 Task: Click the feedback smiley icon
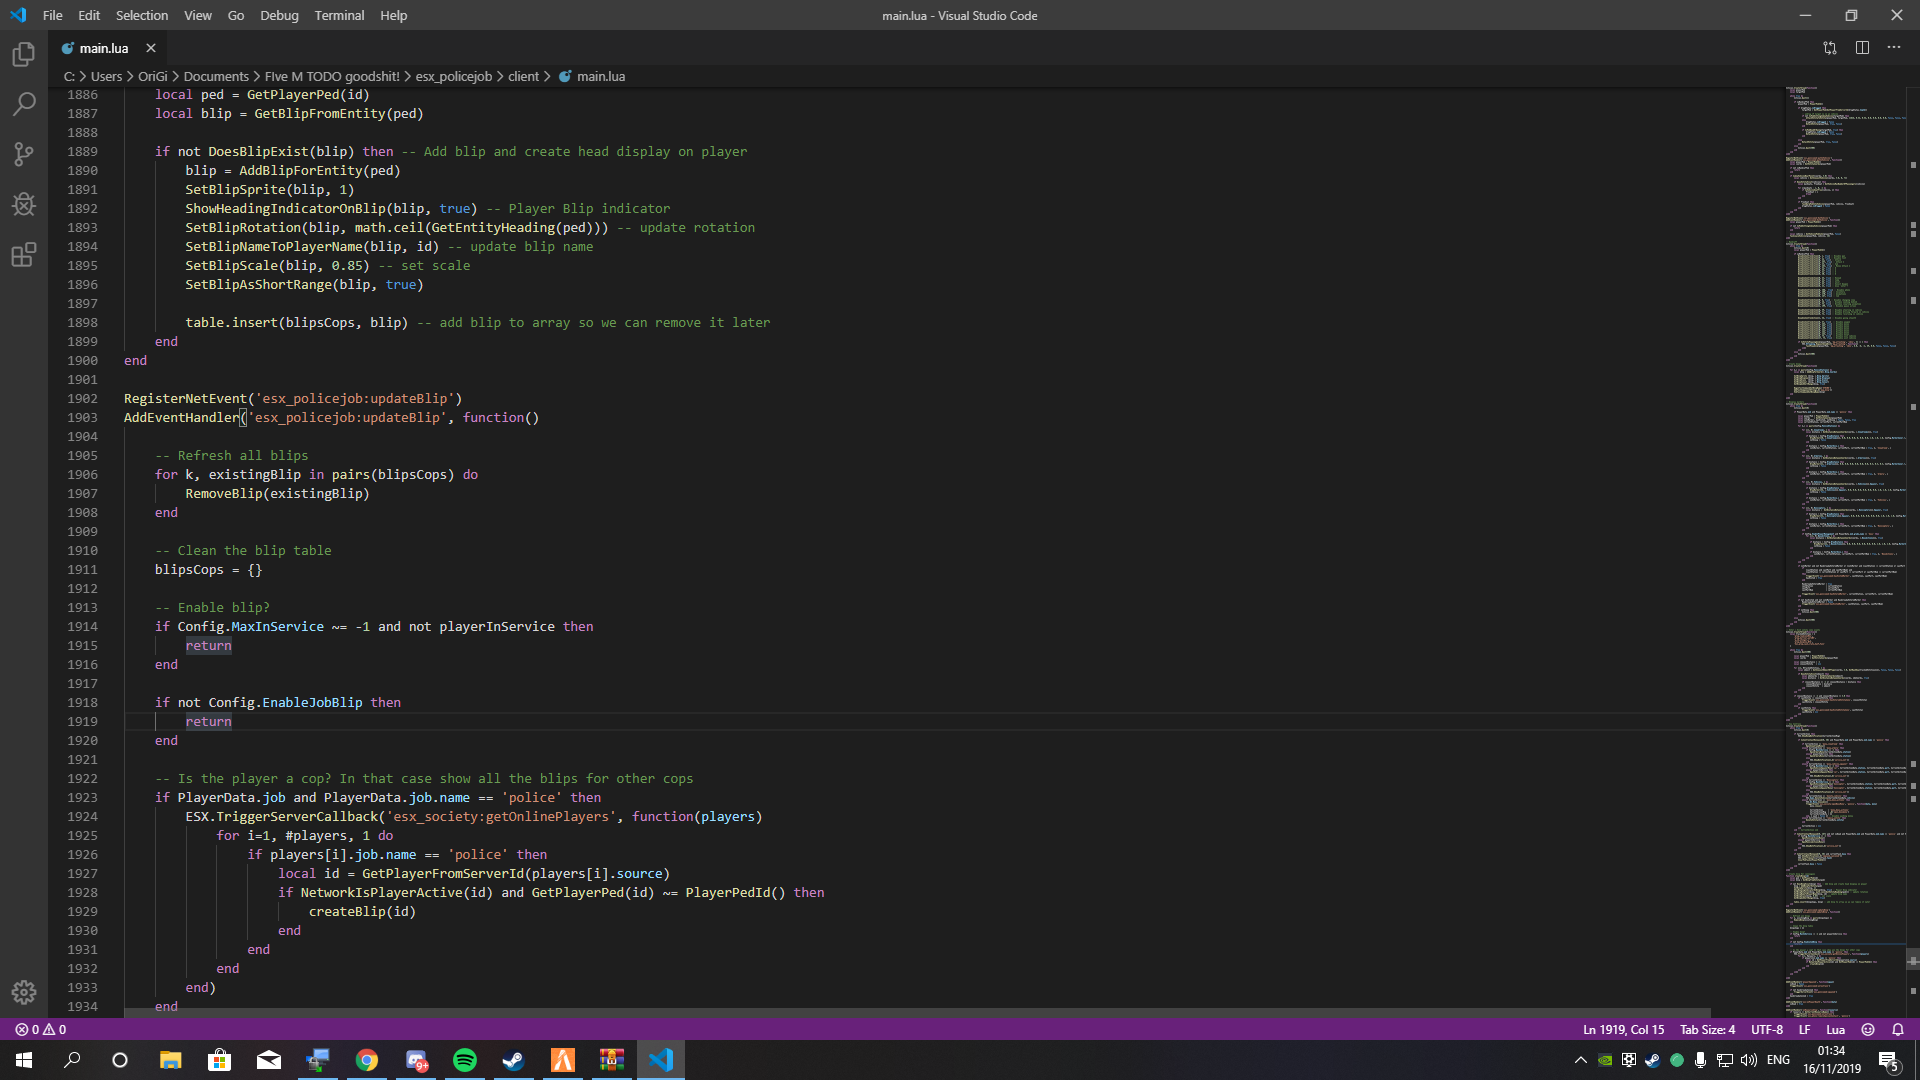(x=1868, y=1029)
